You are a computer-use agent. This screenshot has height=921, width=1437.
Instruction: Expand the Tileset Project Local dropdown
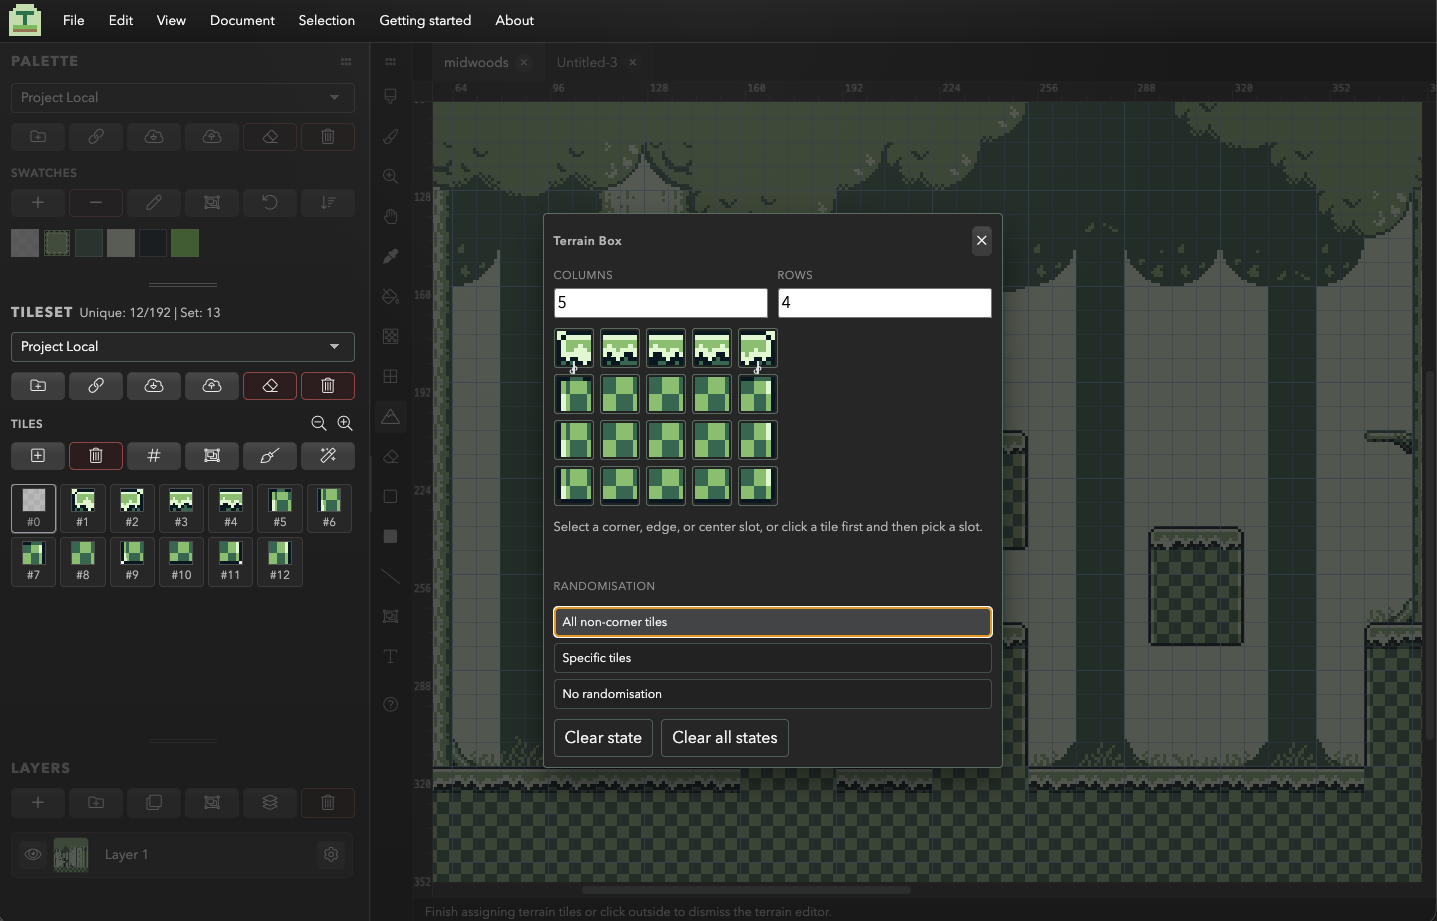[x=182, y=347]
